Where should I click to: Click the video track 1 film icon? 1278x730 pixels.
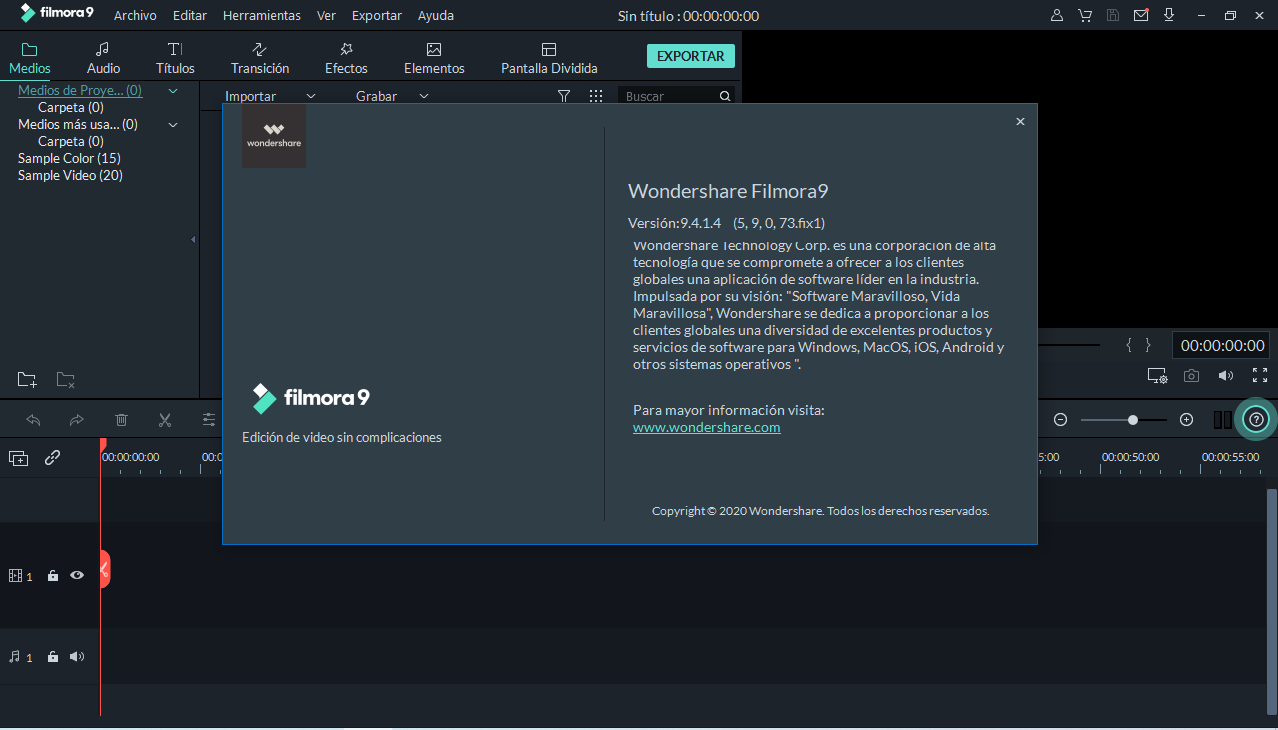coord(15,576)
